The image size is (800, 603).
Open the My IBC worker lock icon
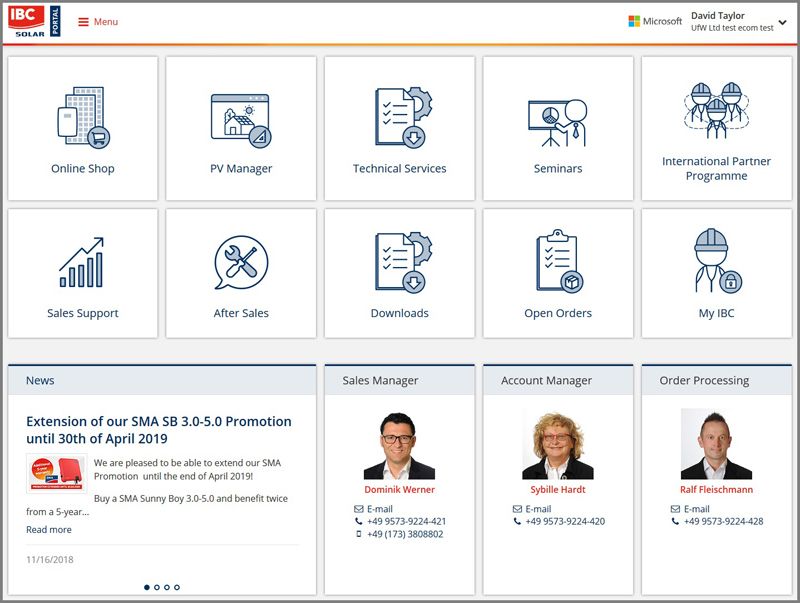click(x=718, y=261)
